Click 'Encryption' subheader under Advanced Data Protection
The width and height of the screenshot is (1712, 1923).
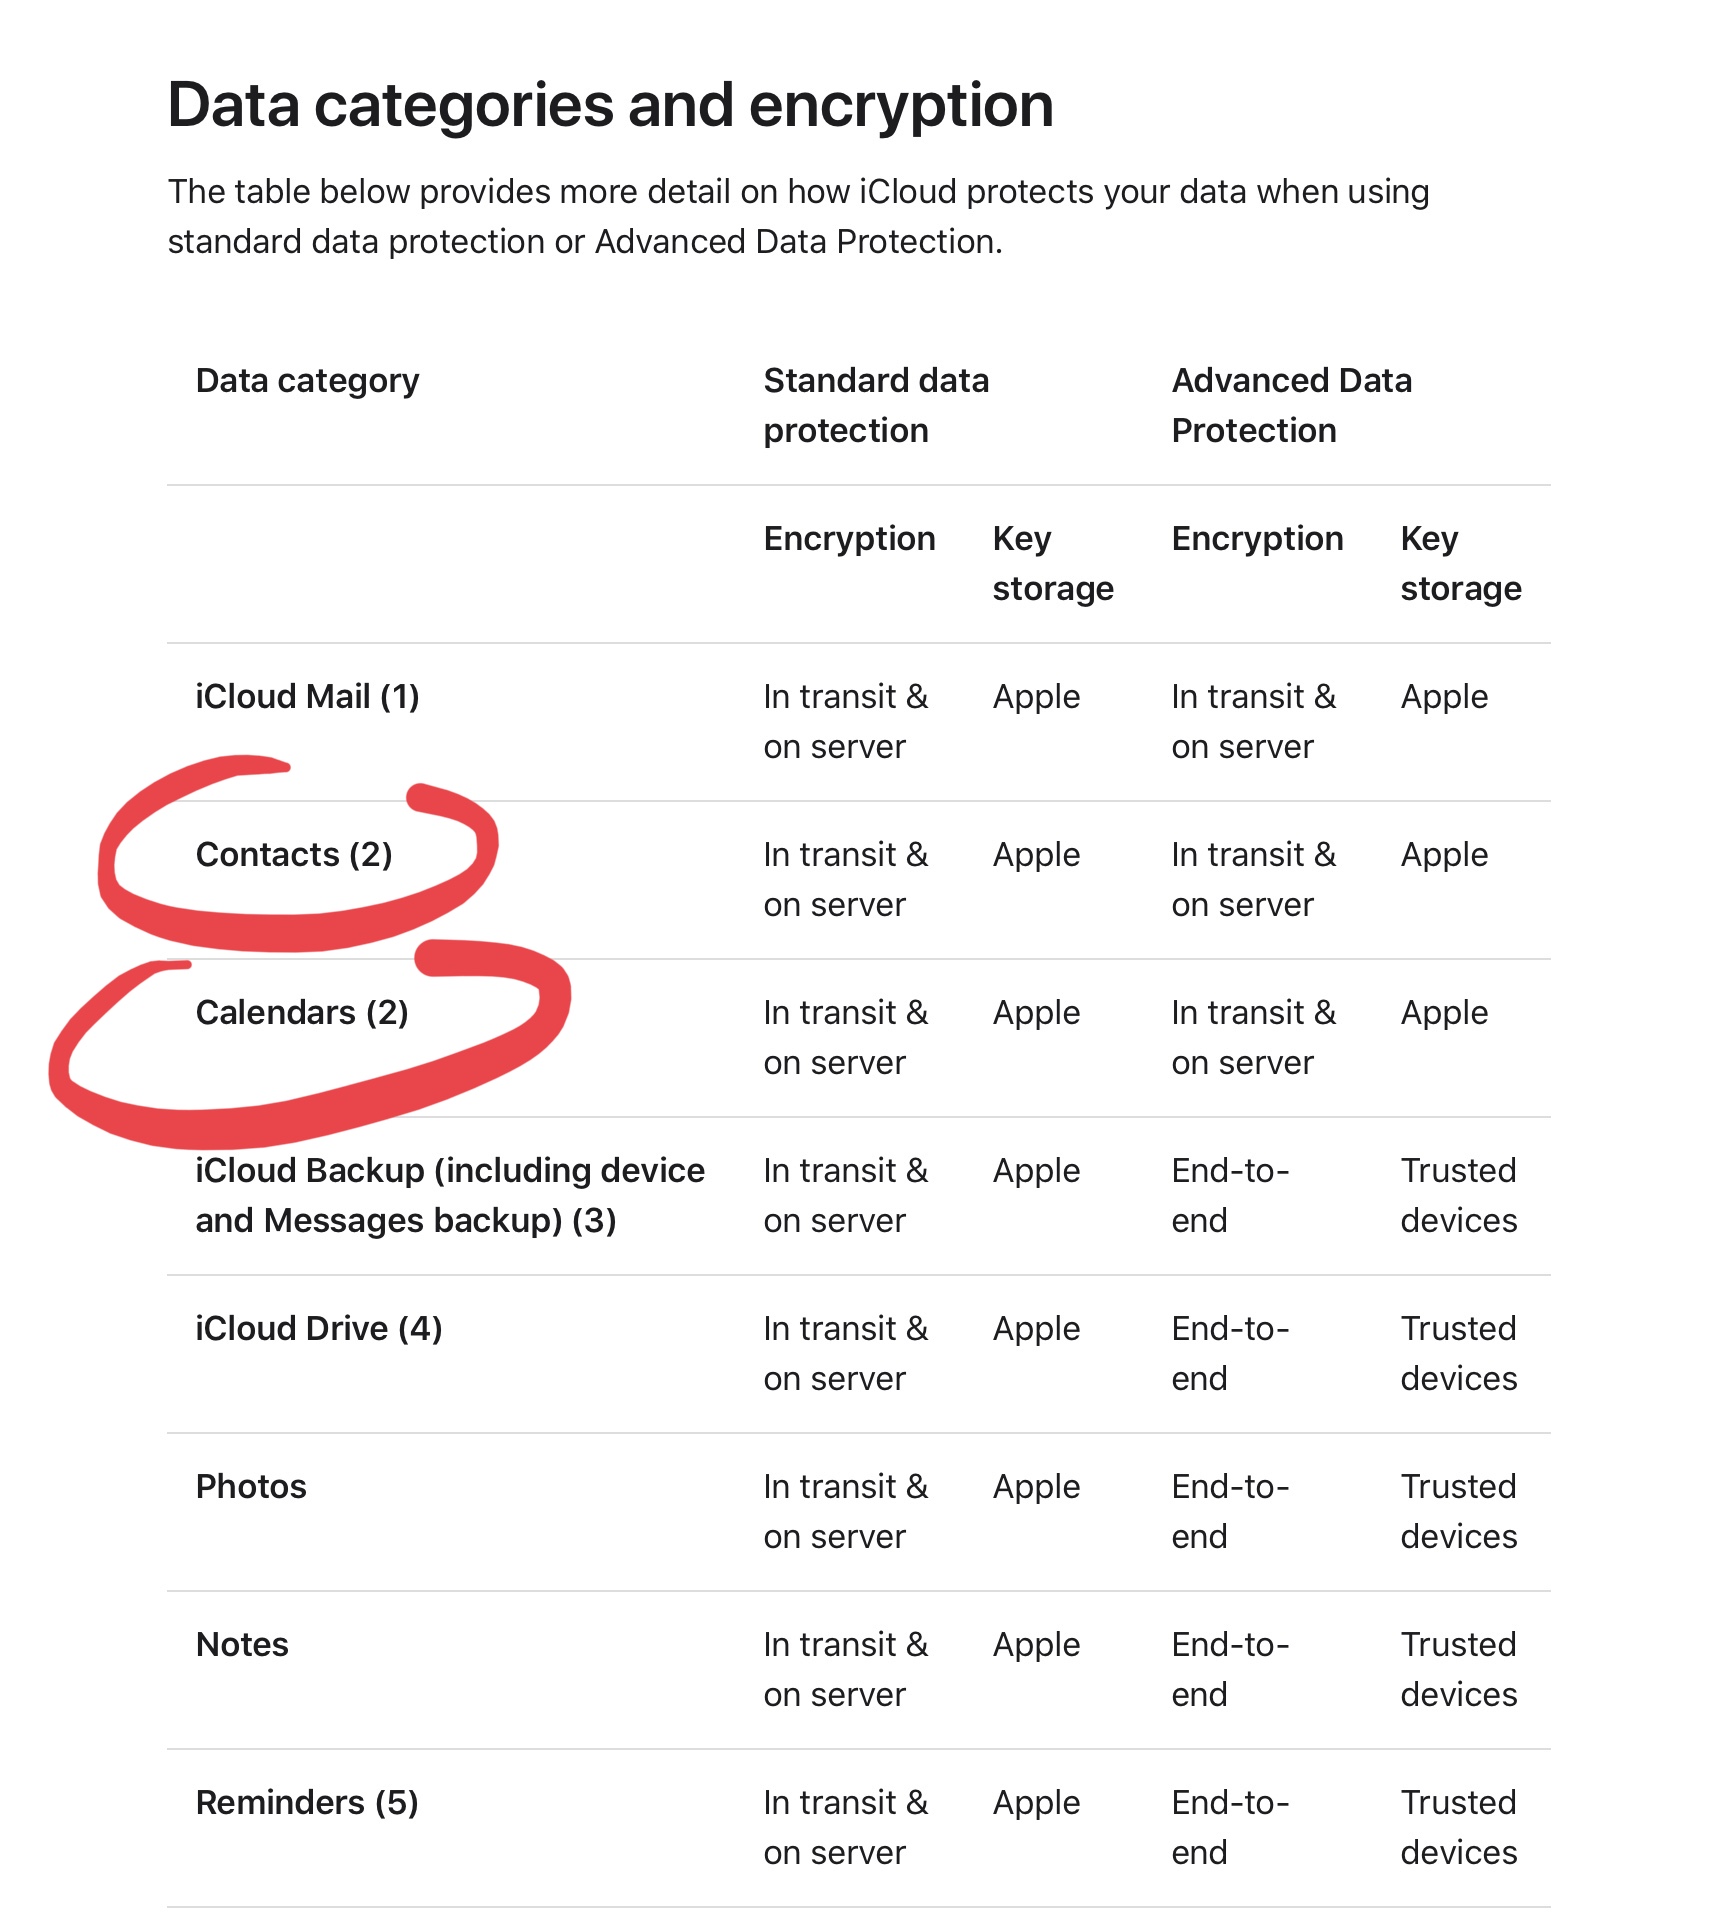click(x=1257, y=539)
